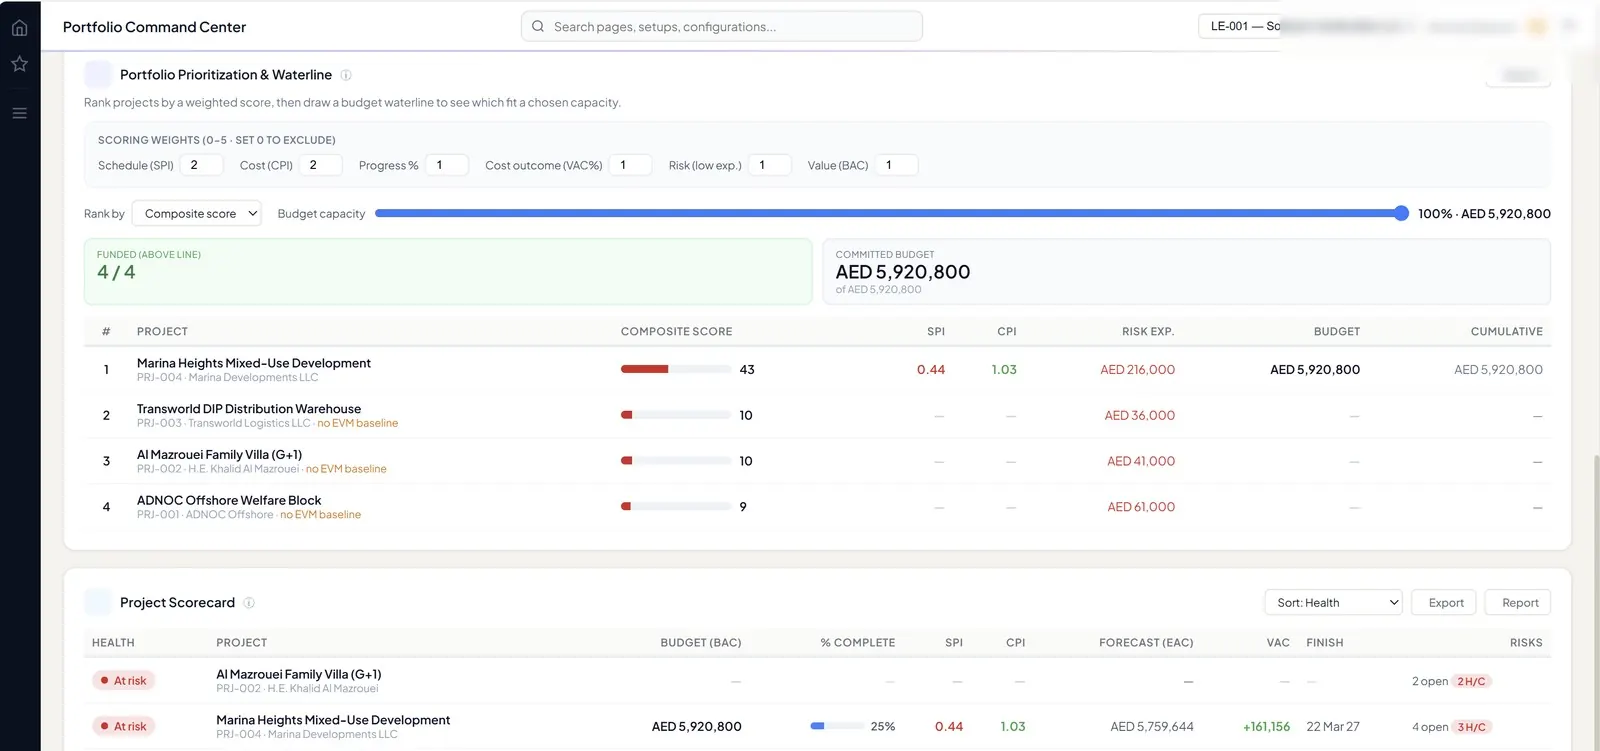This screenshot has width=1600, height=751.
Task: Open the Home icon in sidebar
Action: click(x=19, y=27)
